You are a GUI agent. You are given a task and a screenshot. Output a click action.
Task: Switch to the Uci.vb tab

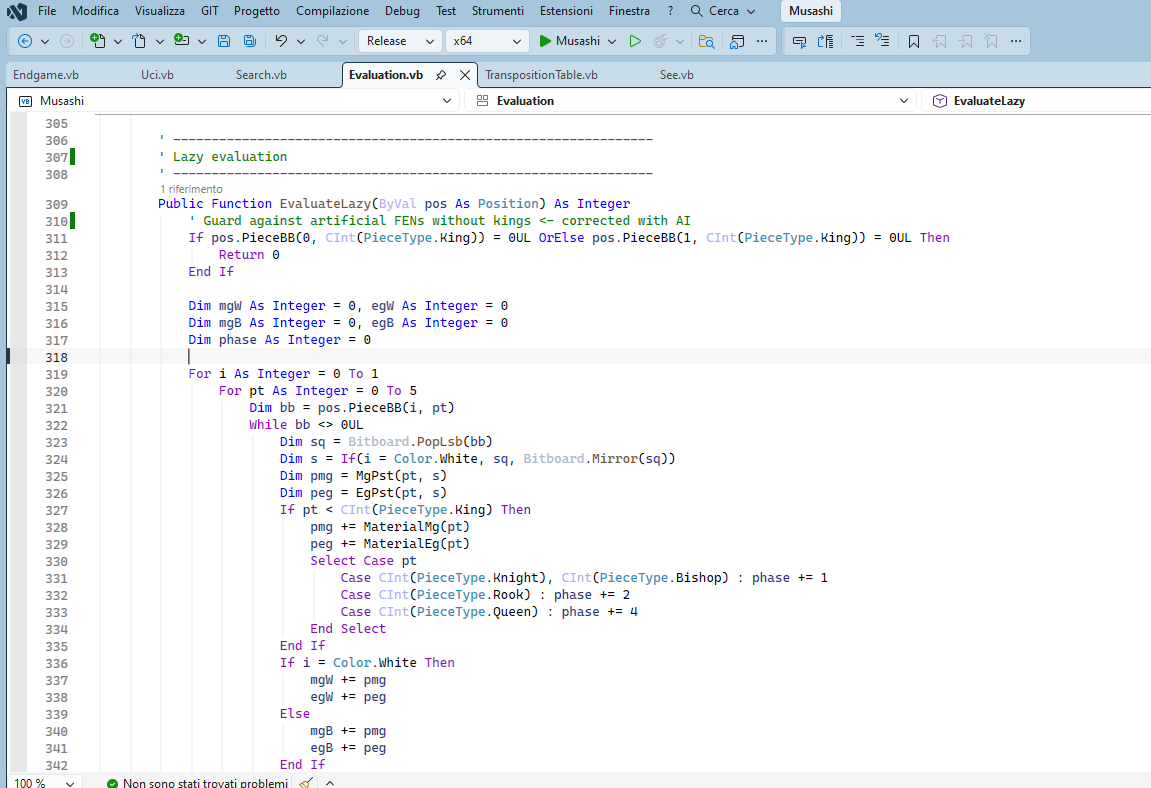click(x=157, y=75)
